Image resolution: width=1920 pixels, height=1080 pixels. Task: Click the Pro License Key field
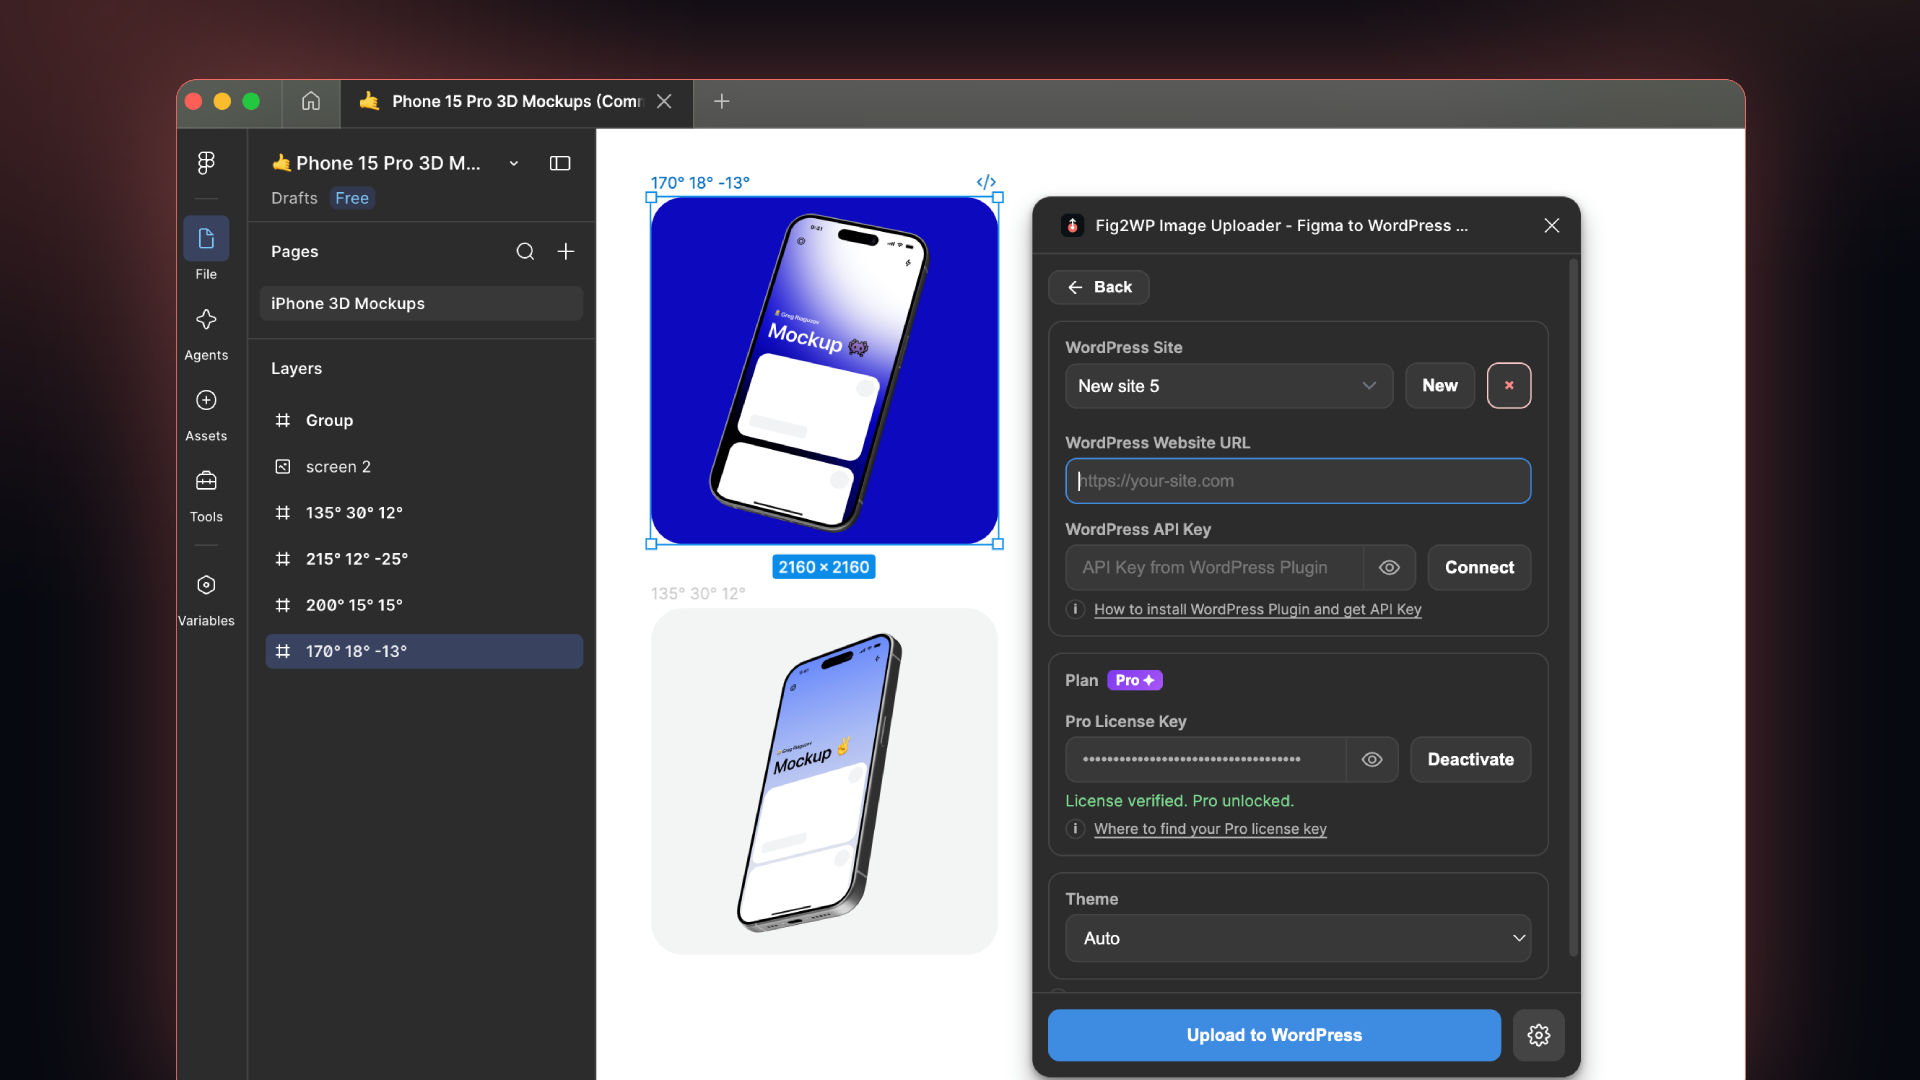coord(1205,760)
